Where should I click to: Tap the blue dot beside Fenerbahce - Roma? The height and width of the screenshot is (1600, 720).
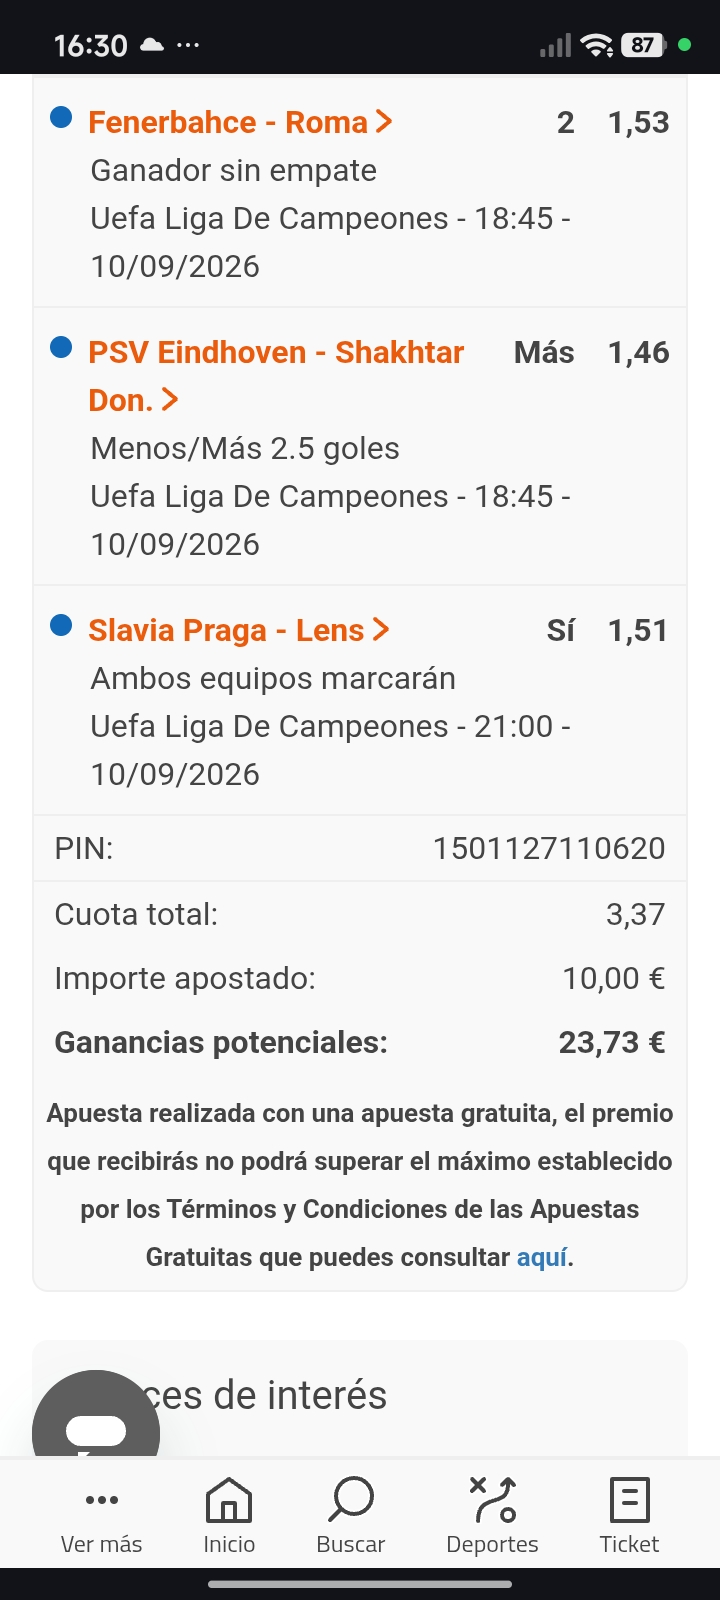pos(61,118)
